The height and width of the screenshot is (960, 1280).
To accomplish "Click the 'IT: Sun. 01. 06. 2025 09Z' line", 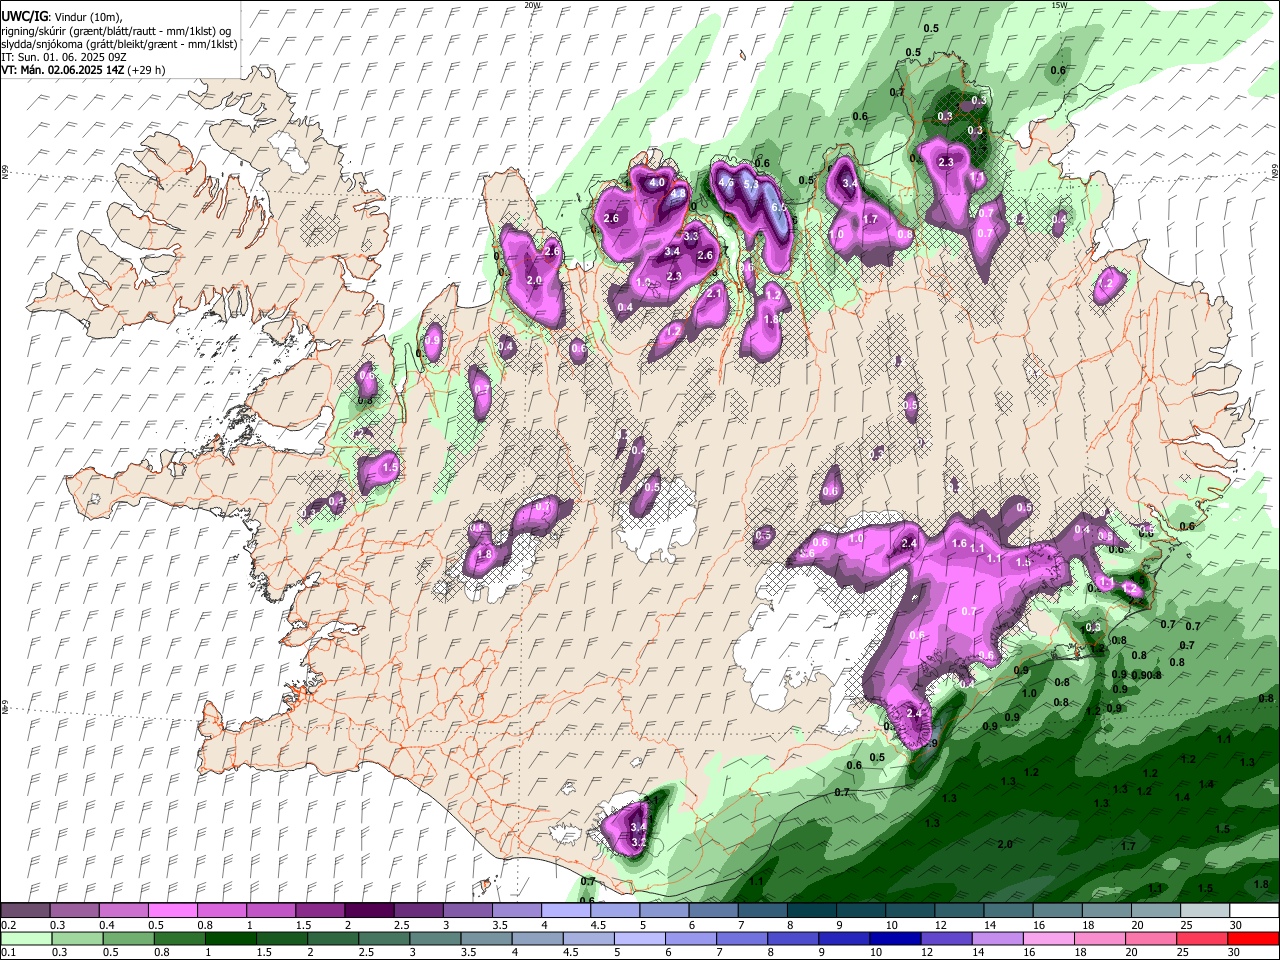I will pos(63,57).
